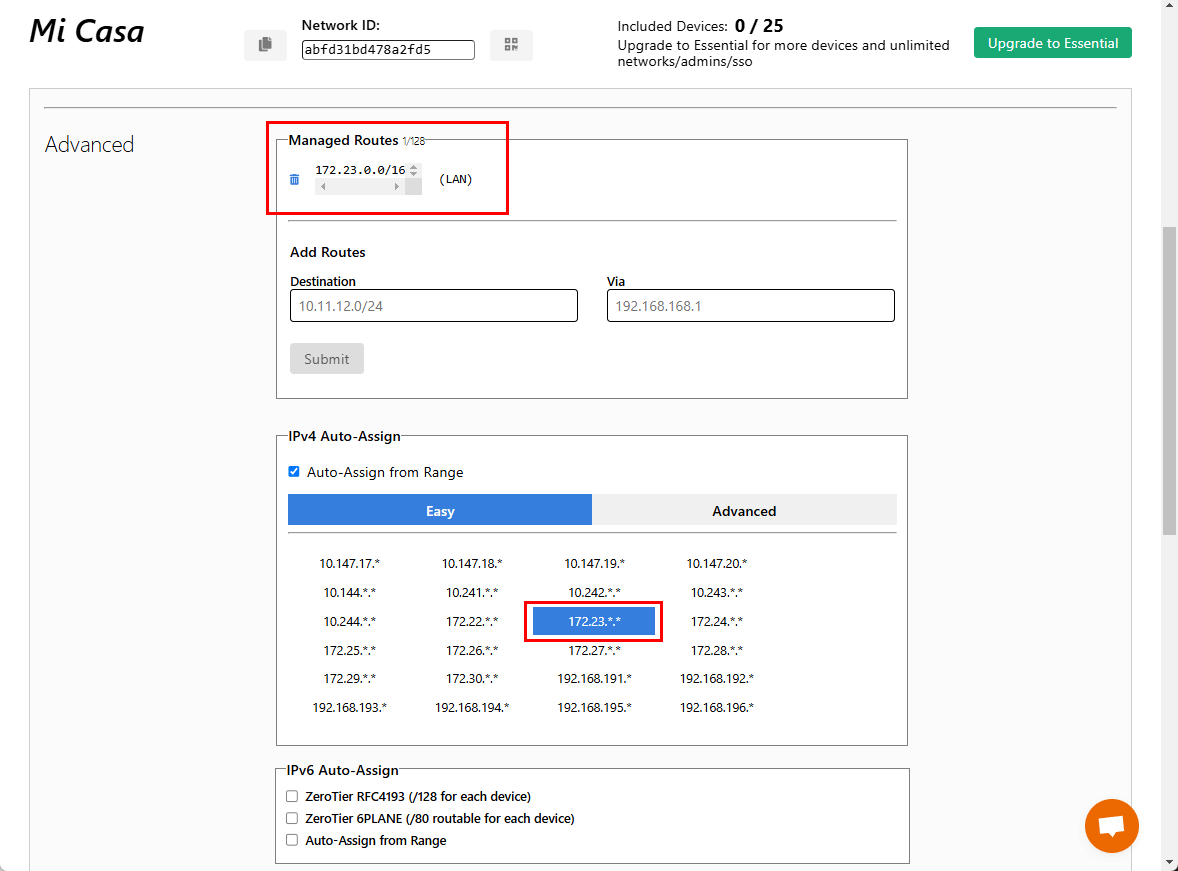The width and height of the screenshot is (1178, 871).
Task: Uncheck Auto-Assign from Range for IPv4
Action: coord(294,472)
